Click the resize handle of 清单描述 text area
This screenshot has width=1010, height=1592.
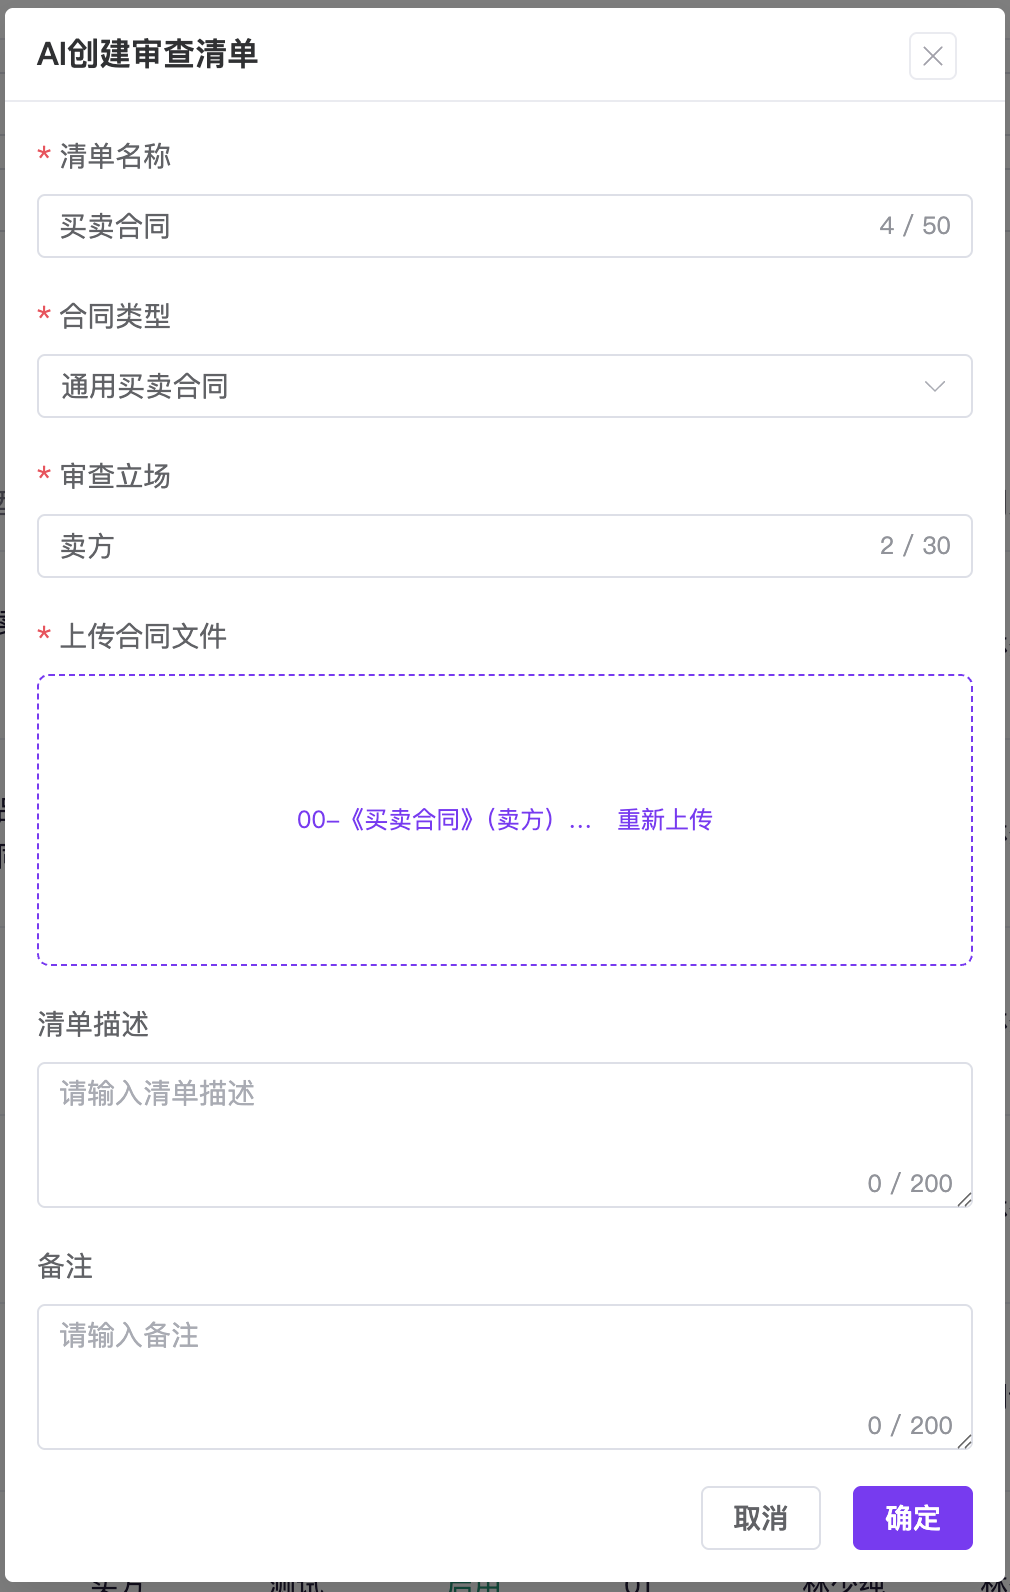(x=965, y=1200)
